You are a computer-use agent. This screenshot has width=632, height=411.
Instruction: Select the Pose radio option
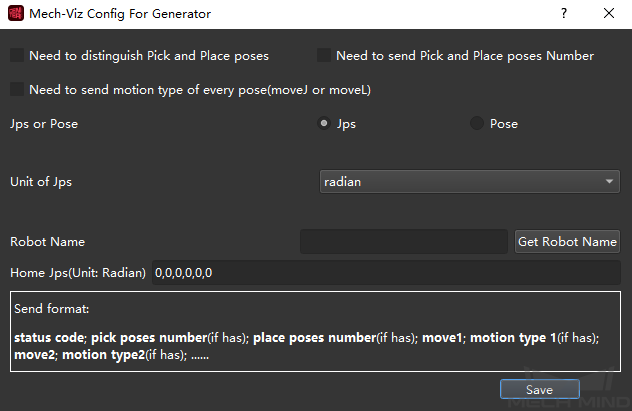coord(476,124)
